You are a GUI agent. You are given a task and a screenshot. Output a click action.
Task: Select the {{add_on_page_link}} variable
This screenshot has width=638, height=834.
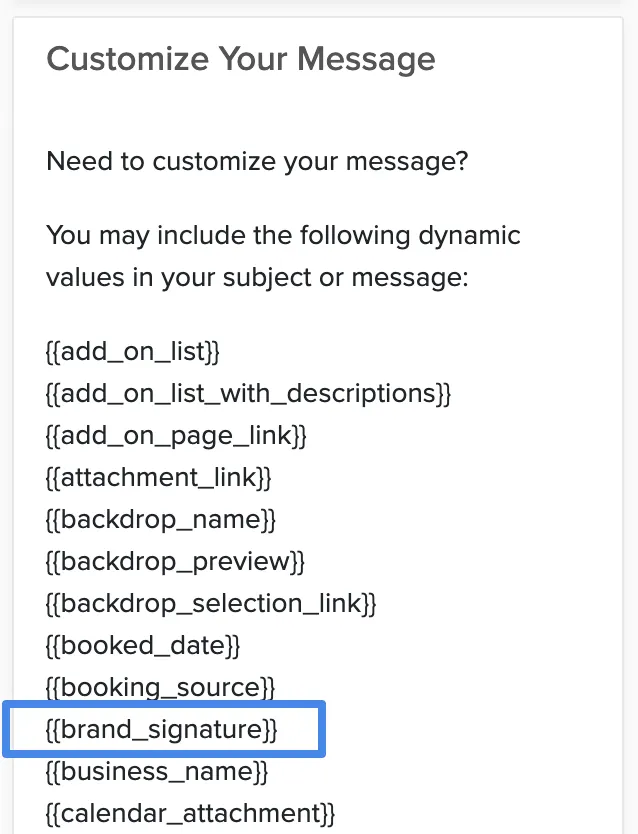[x=177, y=436]
